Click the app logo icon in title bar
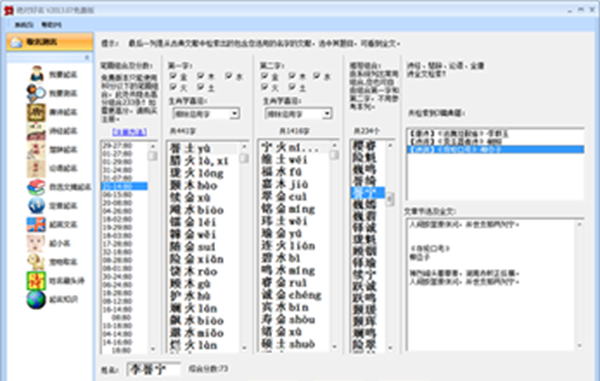600x381 pixels. coord(8,10)
